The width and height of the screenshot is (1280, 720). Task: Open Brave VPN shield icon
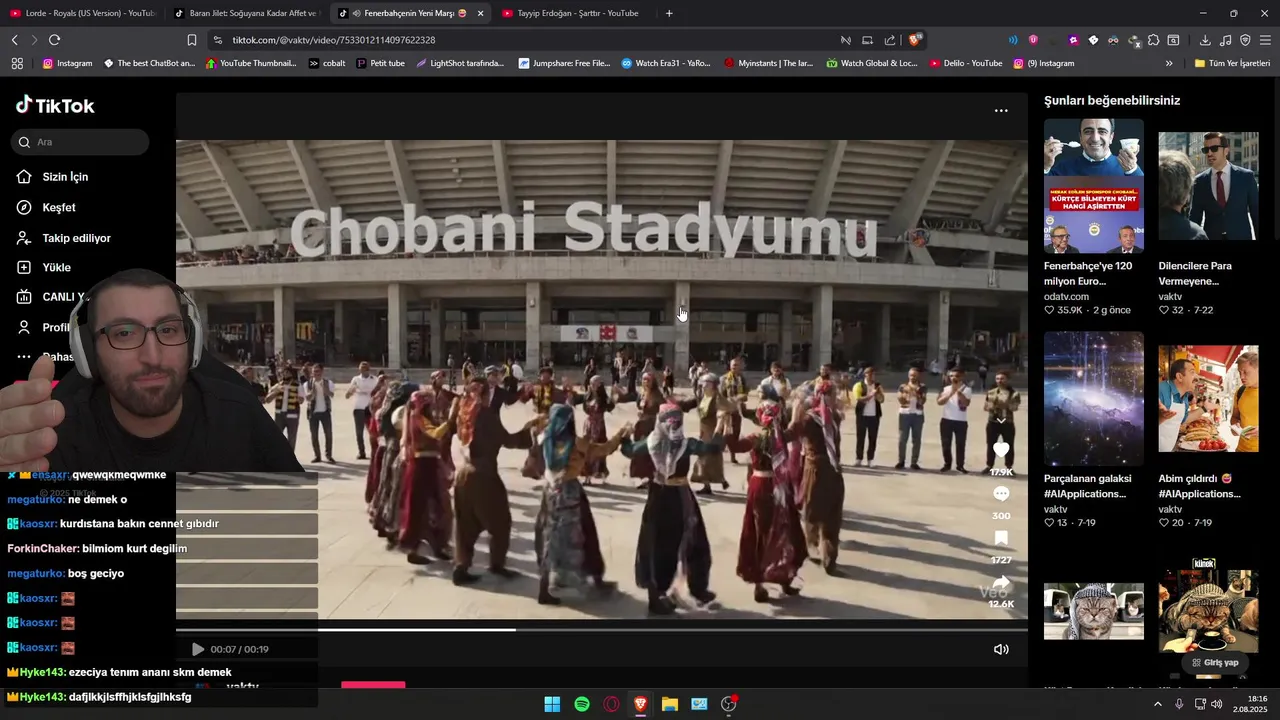point(1245,40)
